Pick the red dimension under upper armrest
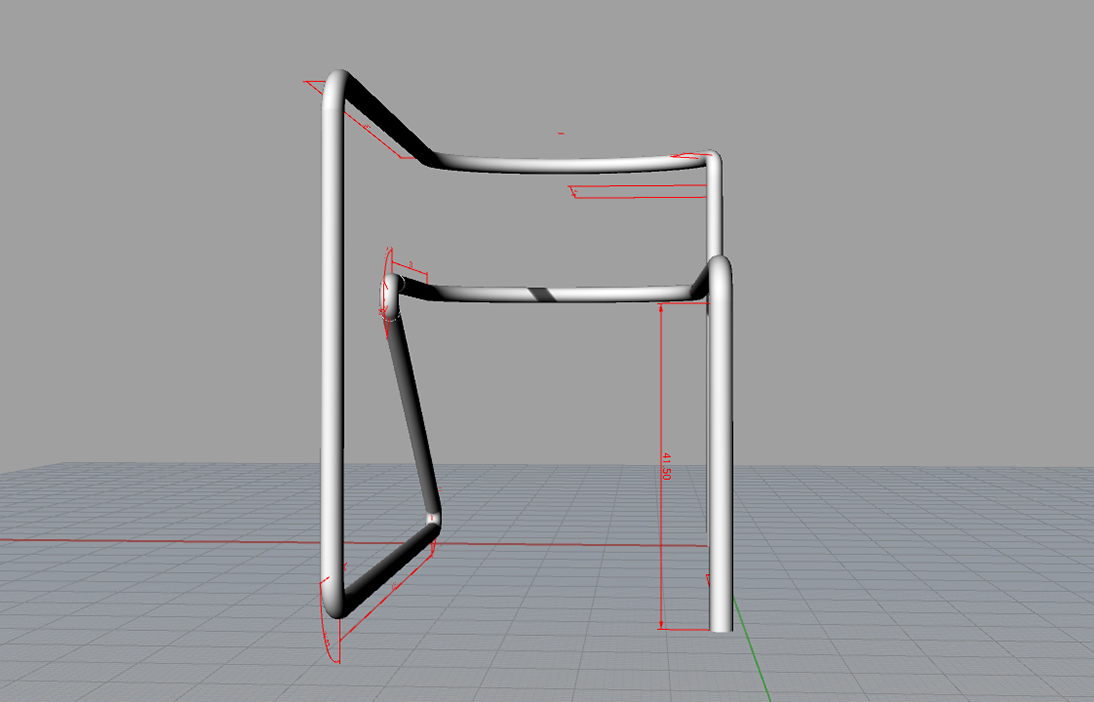This screenshot has width=1094, height=702. 638,192
